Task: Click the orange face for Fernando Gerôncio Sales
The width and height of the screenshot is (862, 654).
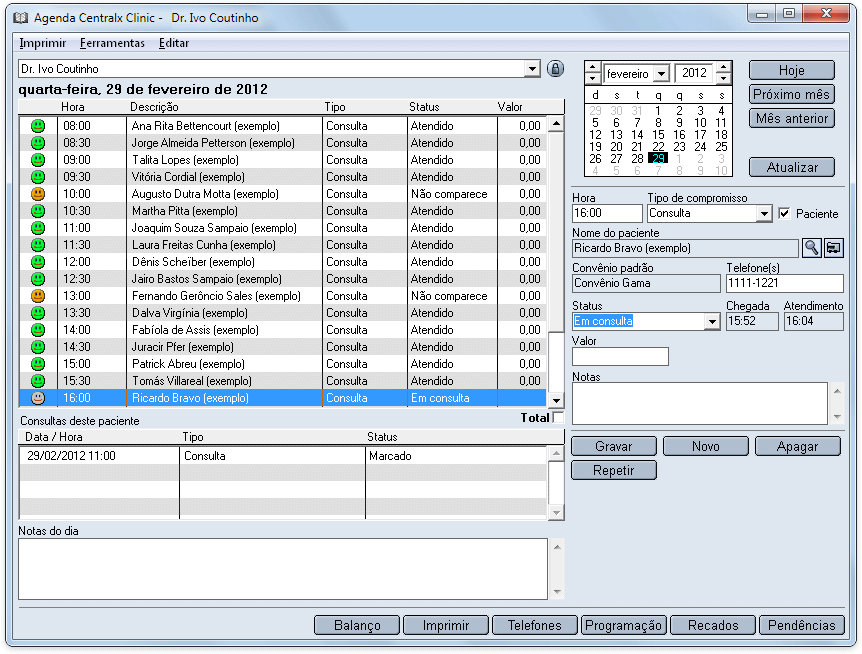Action: pyautogui.click(x=37, y=296)
